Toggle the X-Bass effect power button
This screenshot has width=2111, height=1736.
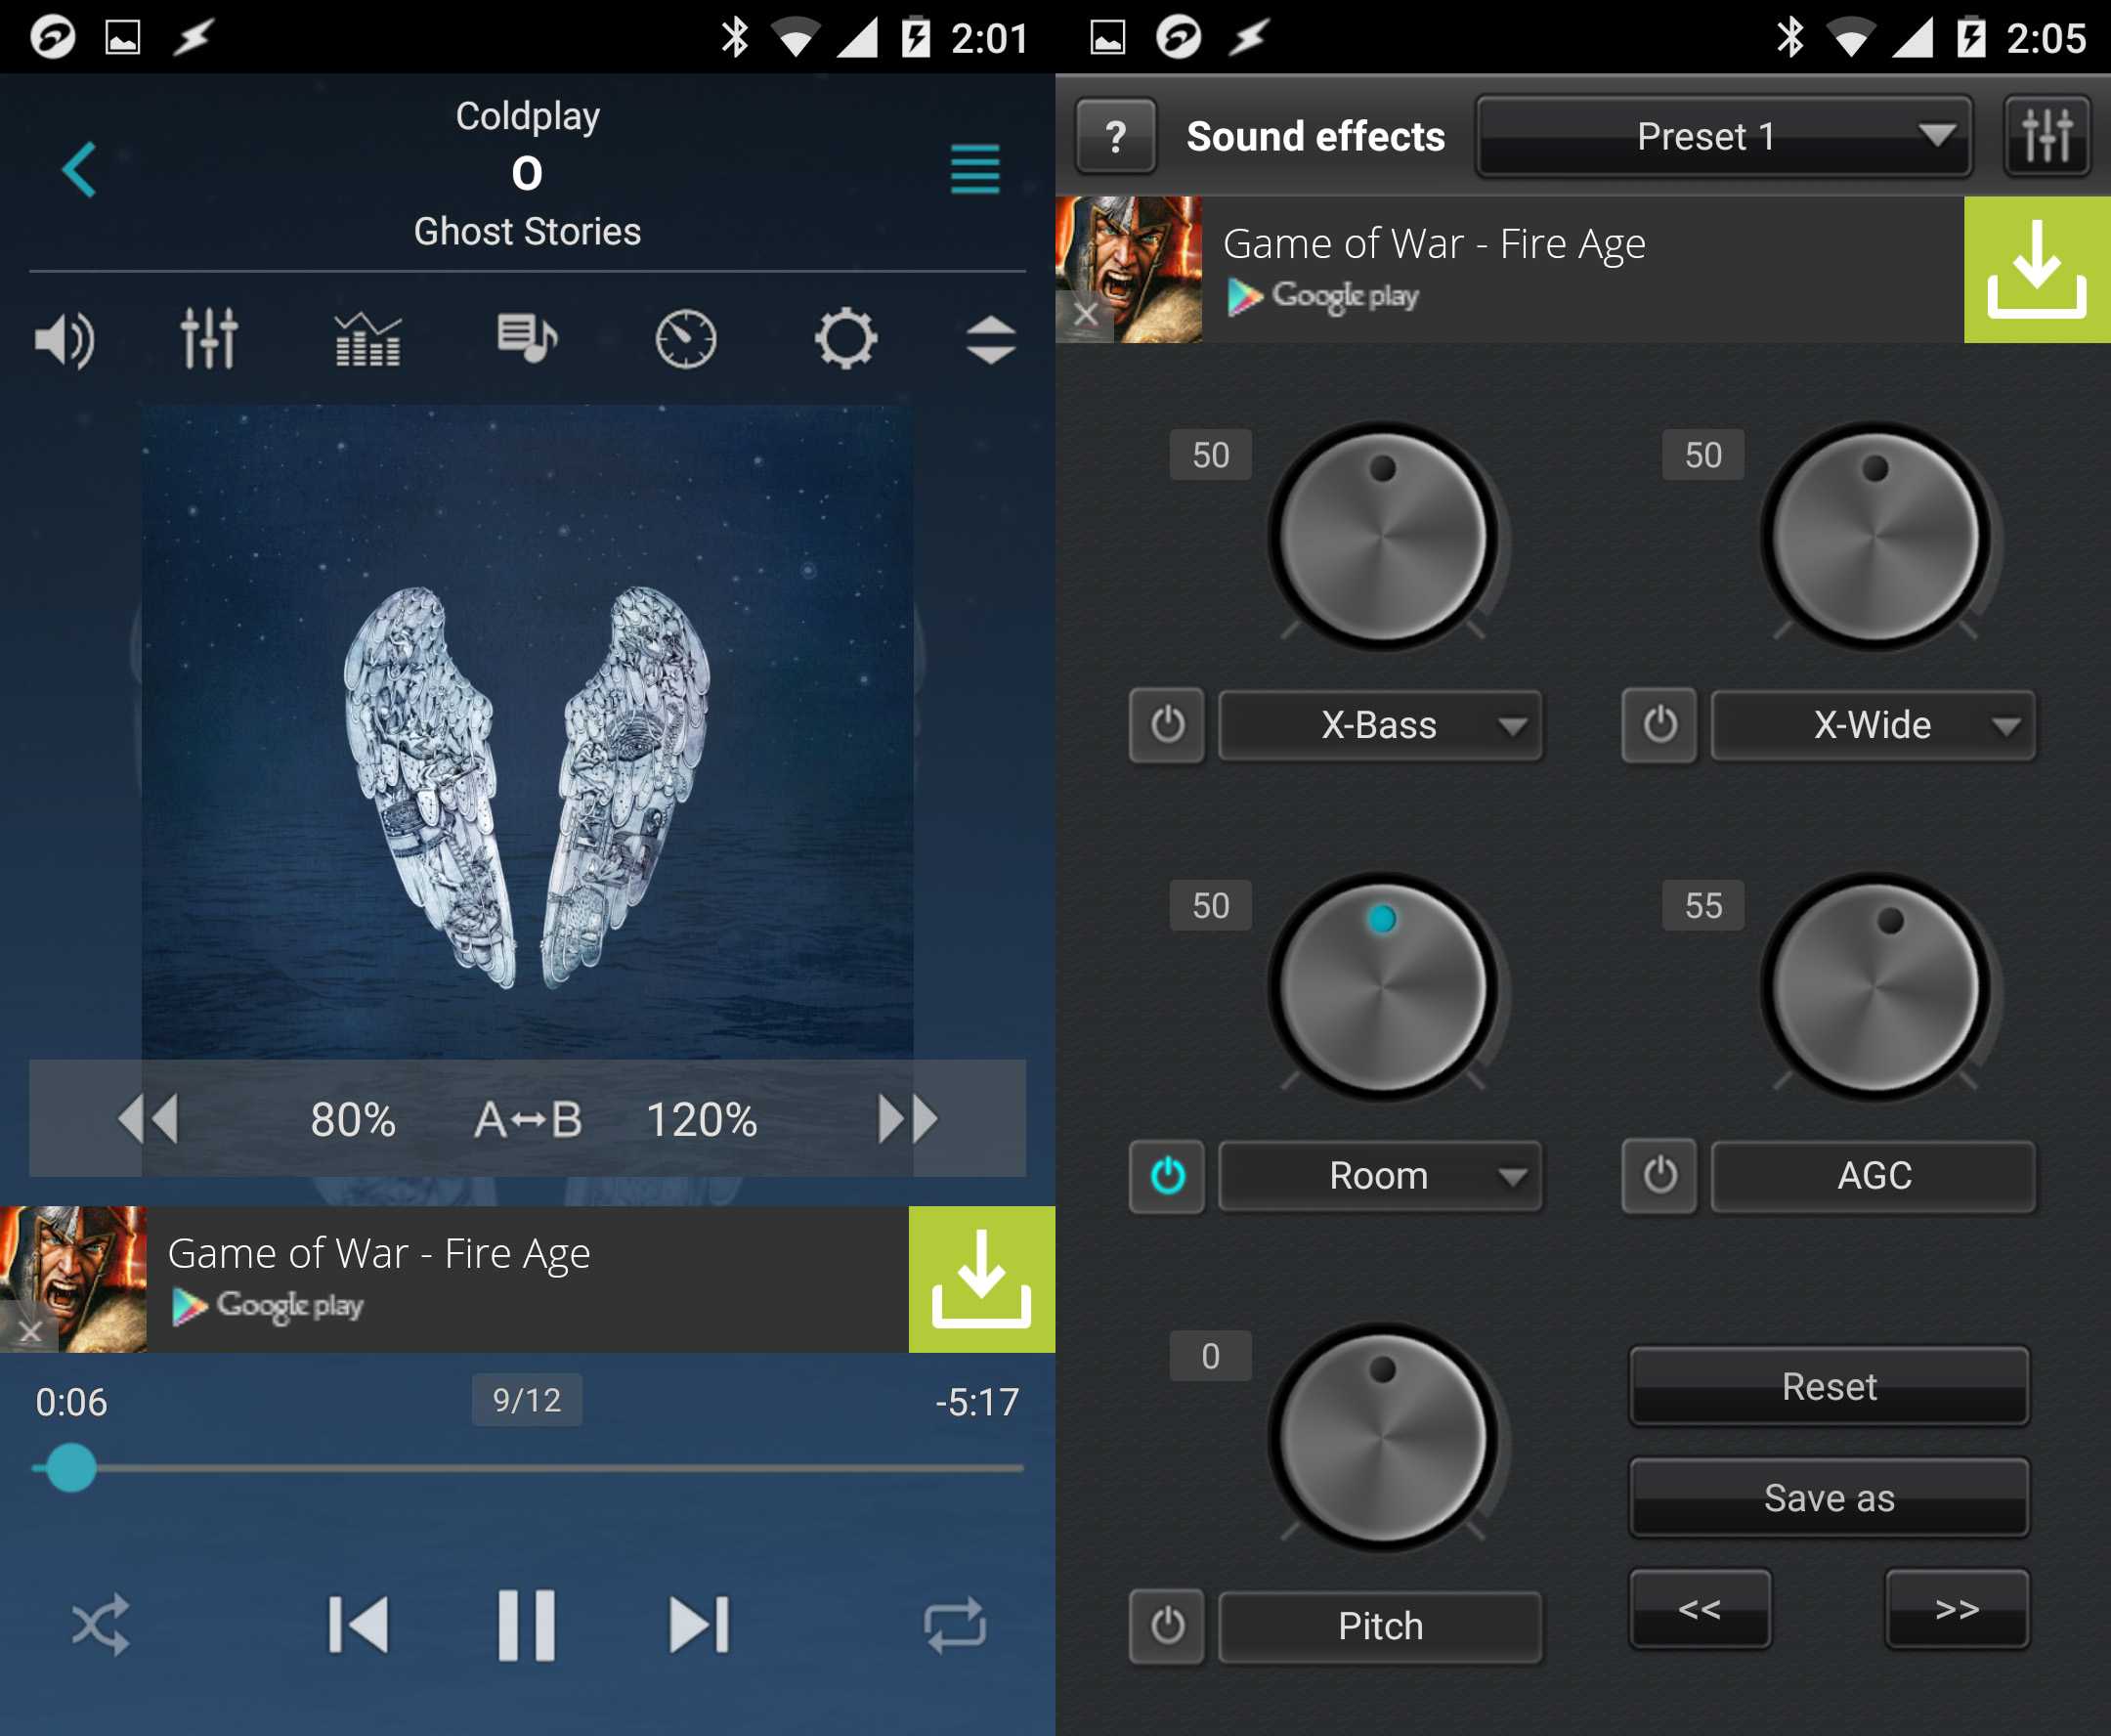click(x=1155, y=724)
